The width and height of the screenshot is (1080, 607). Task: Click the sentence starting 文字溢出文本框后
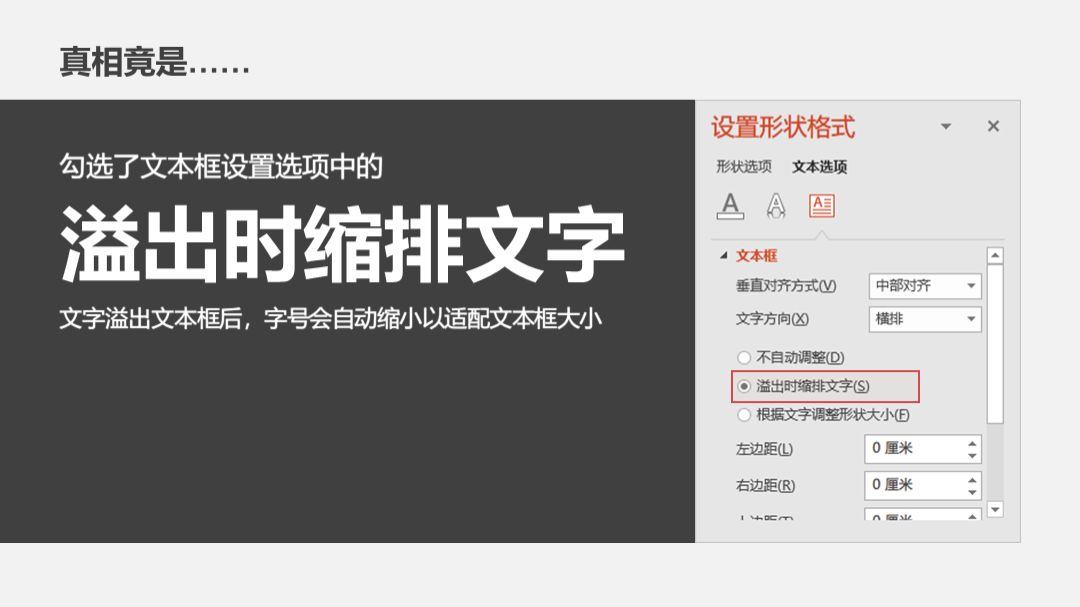tap(331, 319)
